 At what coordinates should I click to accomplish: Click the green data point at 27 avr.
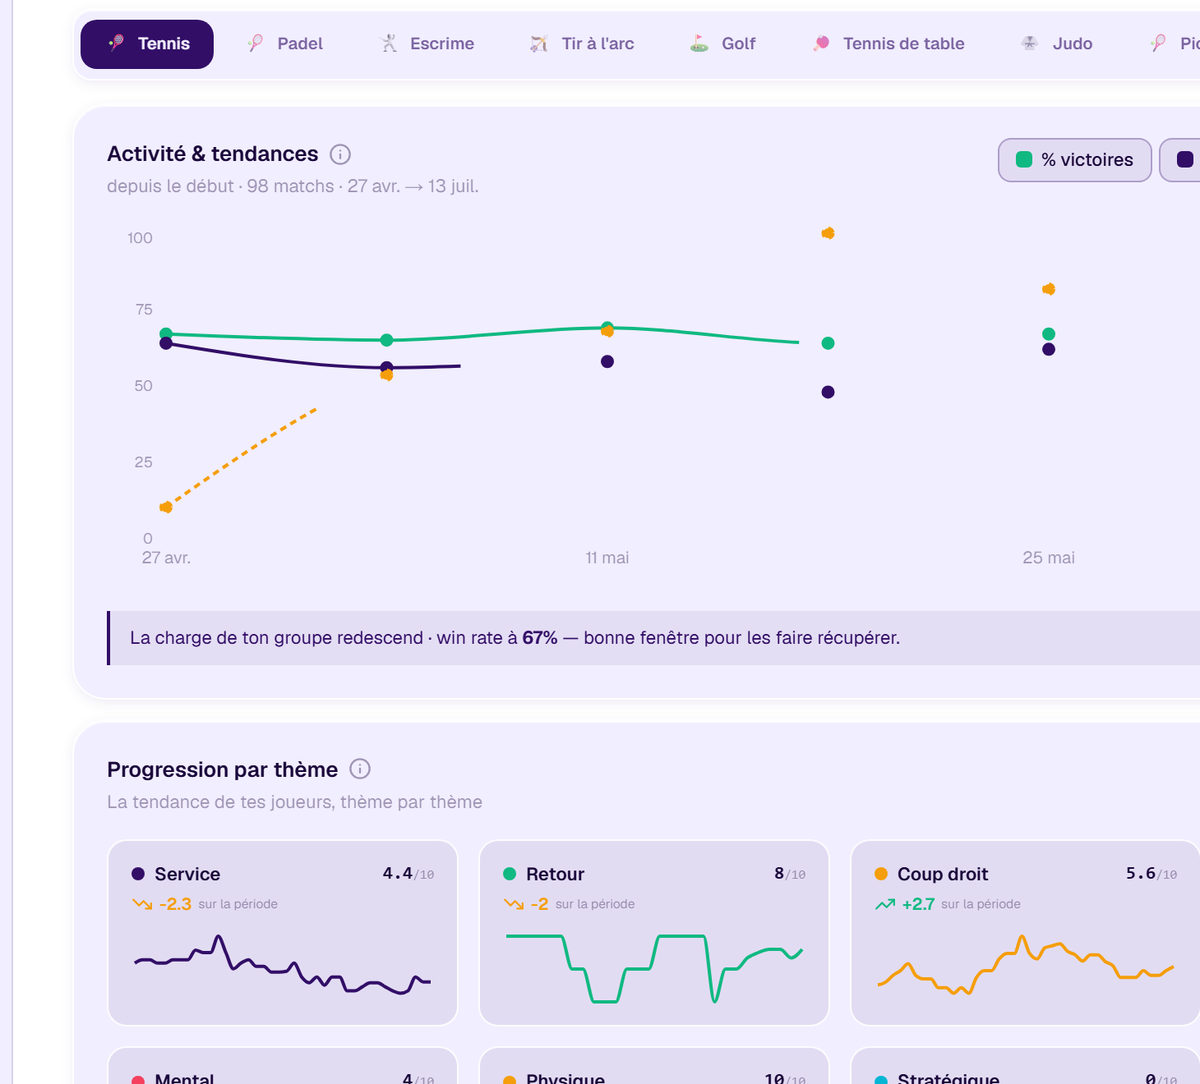(x=166, y=334)
